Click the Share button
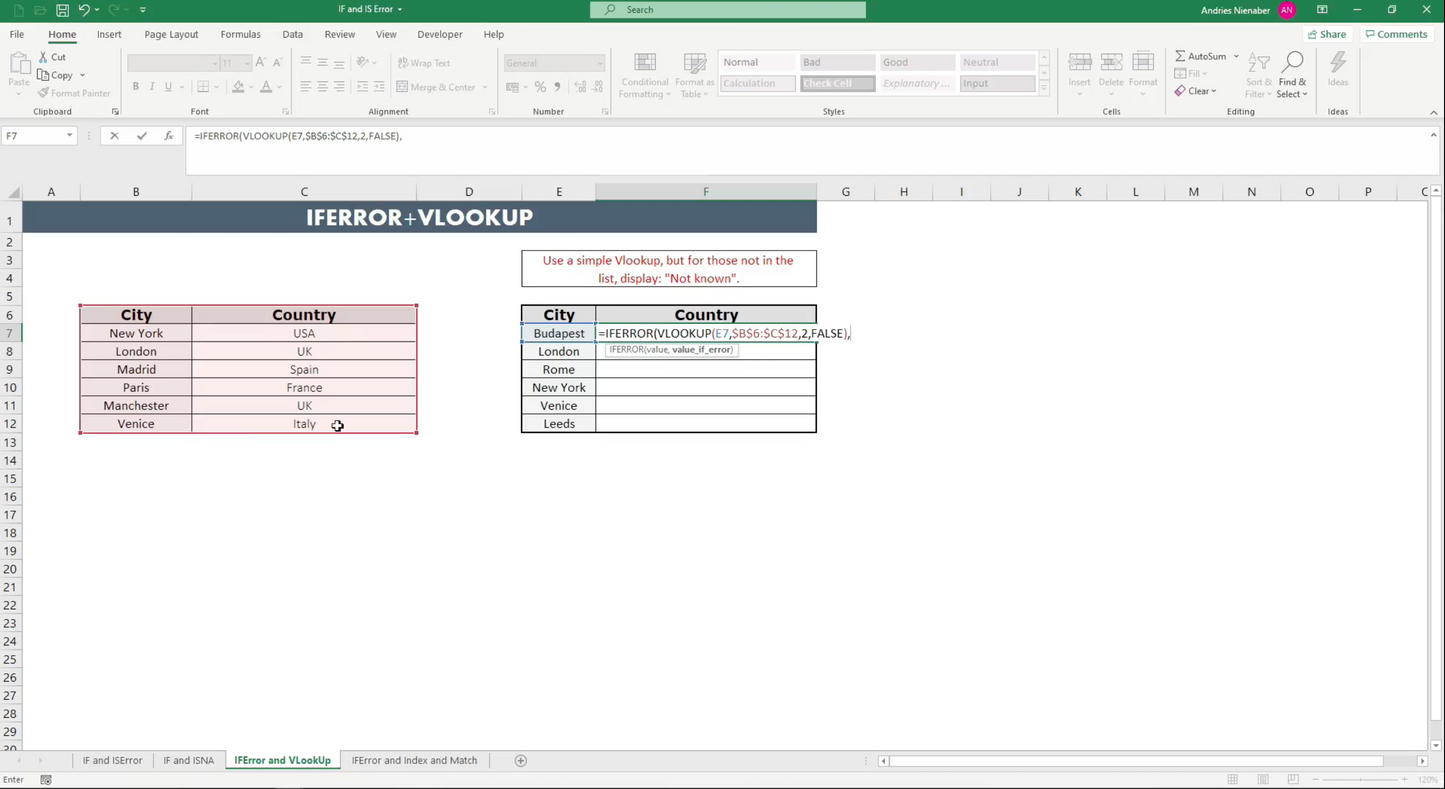Image resolution: width=1445 pixels, height=789 pixels. pos(1327,33)
